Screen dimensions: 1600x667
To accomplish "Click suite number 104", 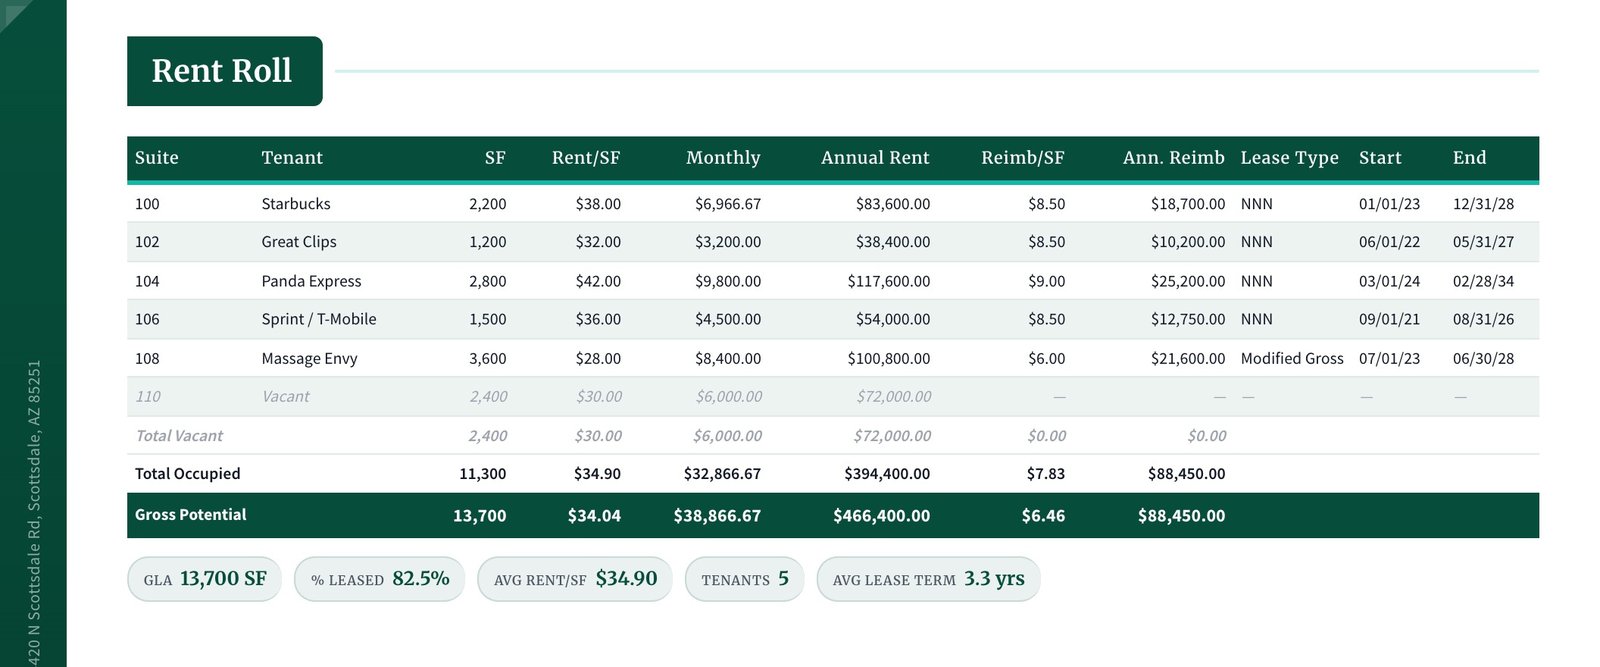I will coord(147,281).
